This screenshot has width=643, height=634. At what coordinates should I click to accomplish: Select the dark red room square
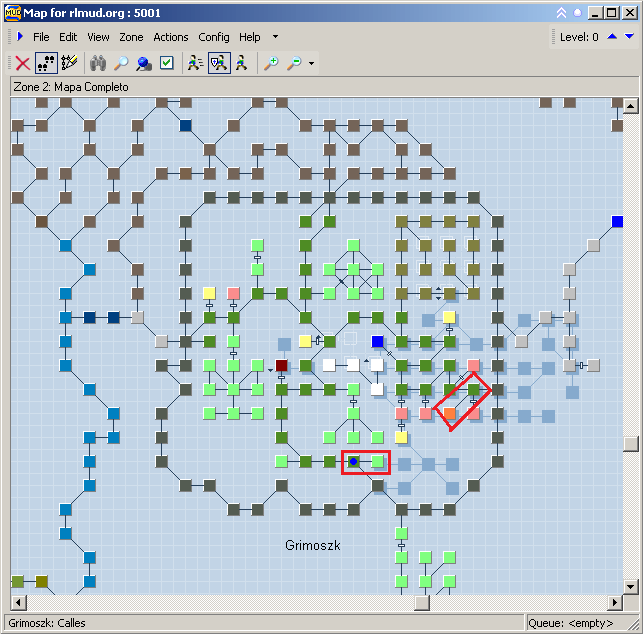tap(281, 365)
